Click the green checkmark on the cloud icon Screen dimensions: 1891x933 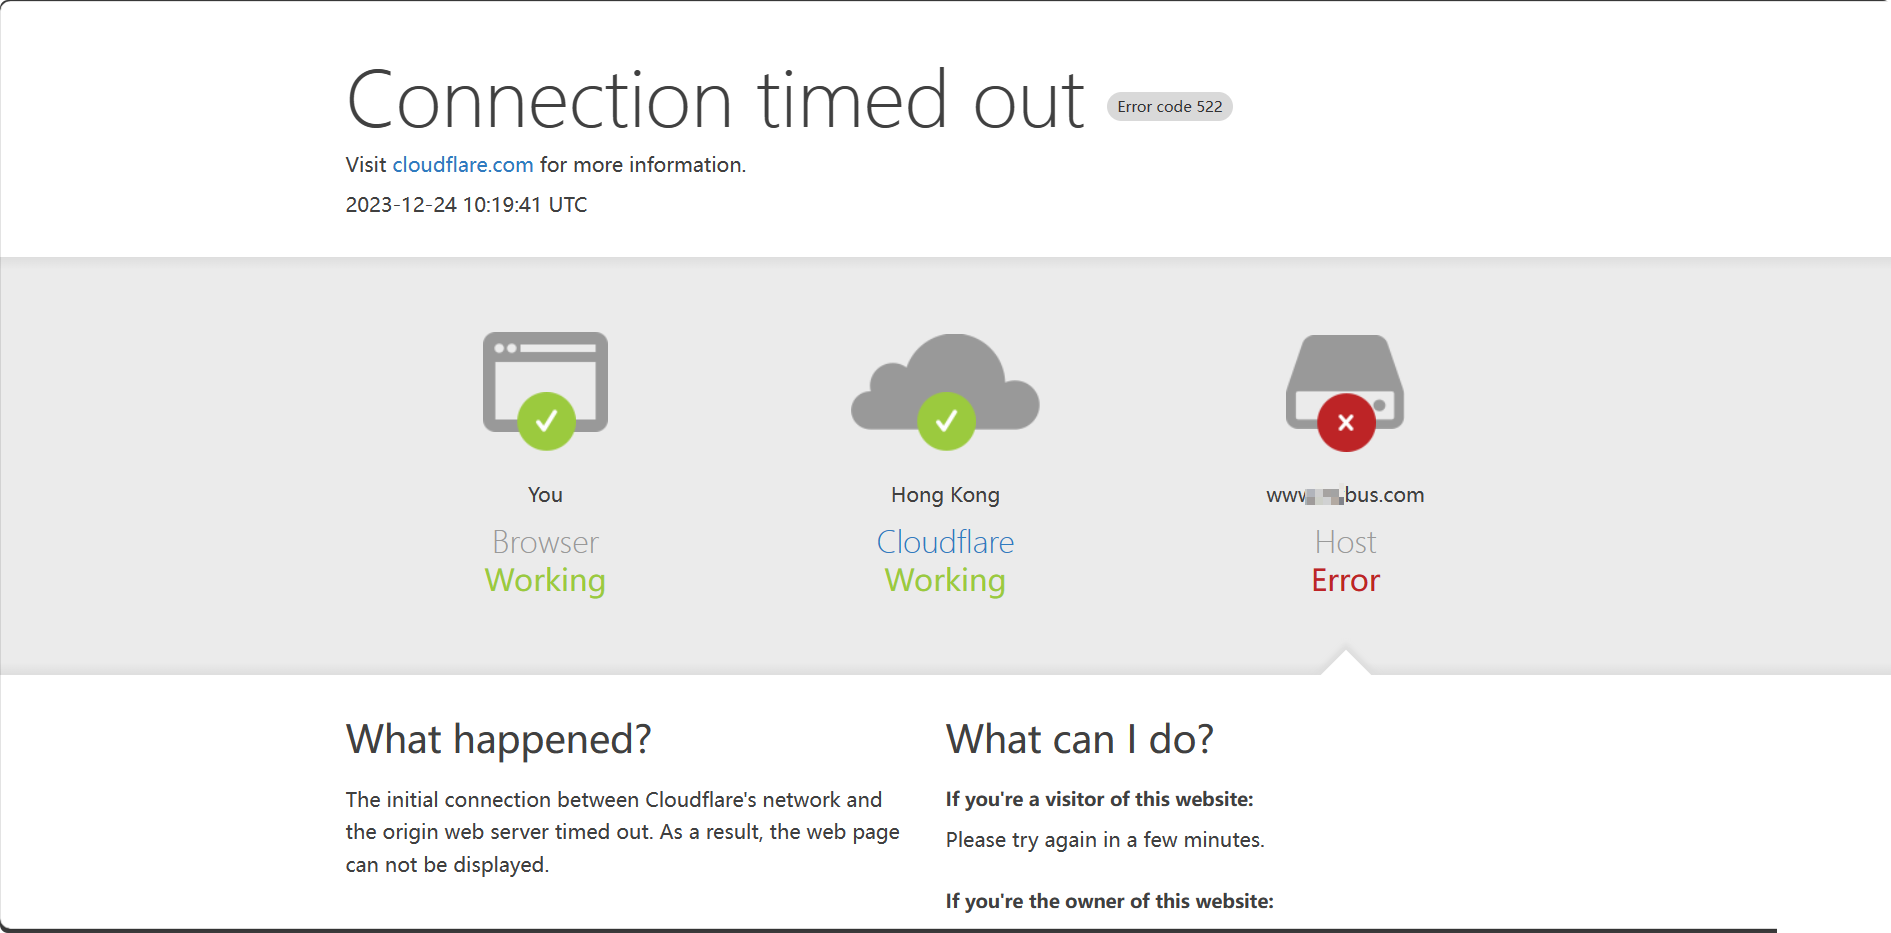click(x=946, y=422)
